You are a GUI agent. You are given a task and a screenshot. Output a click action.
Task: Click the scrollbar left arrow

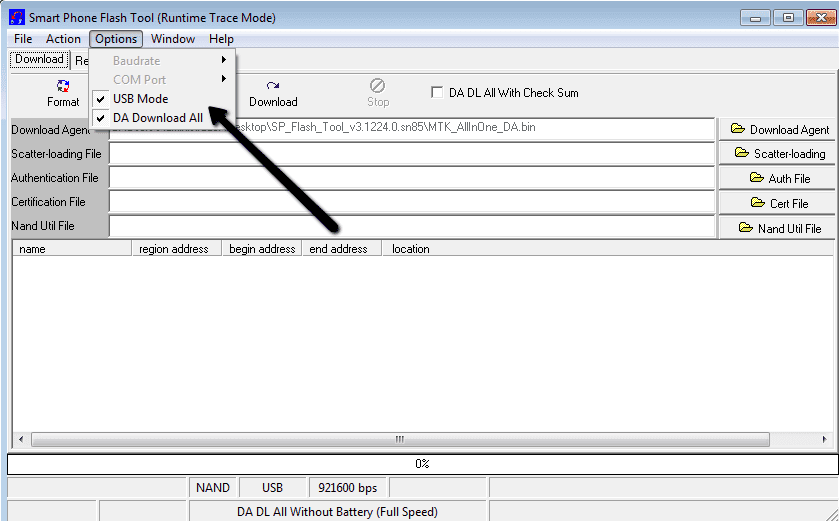tap(21, 440)
